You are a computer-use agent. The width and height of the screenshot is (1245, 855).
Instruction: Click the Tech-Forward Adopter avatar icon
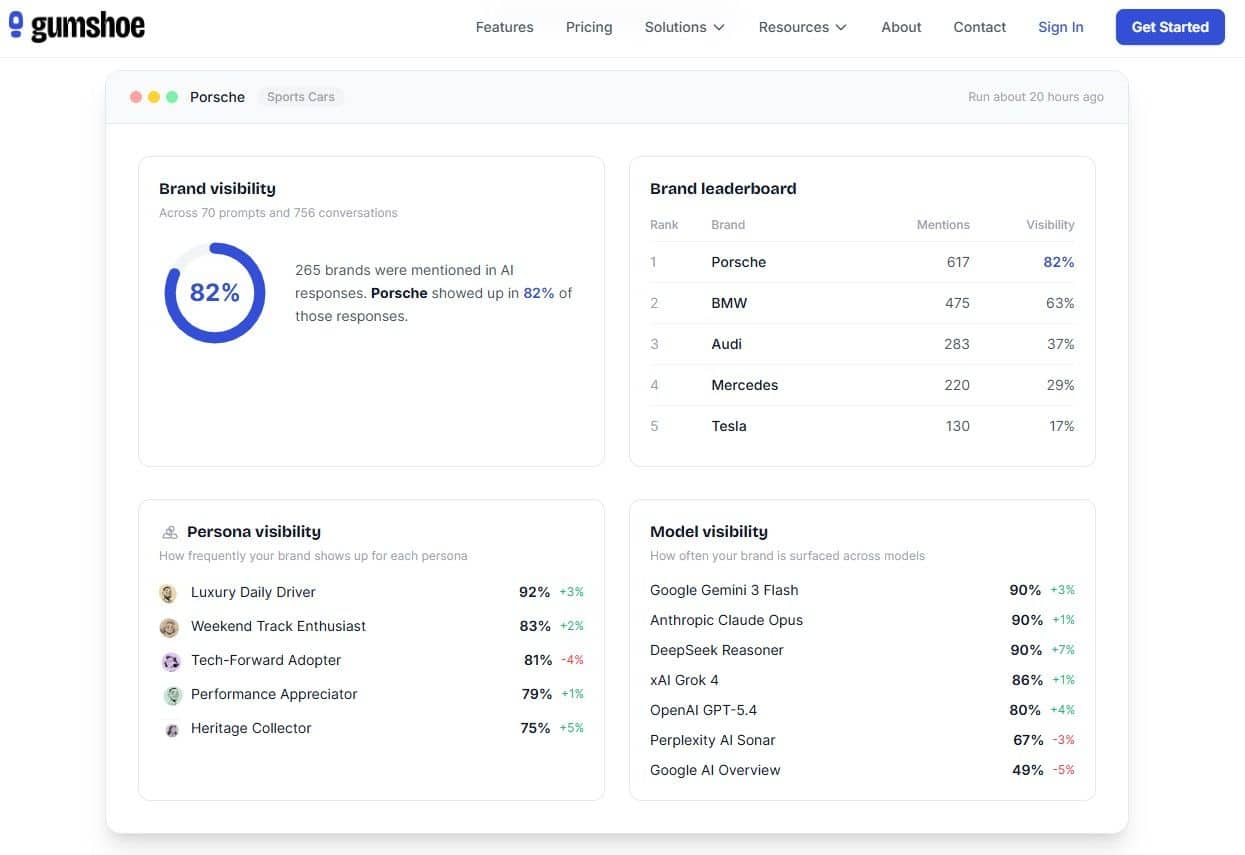point(171,661)
